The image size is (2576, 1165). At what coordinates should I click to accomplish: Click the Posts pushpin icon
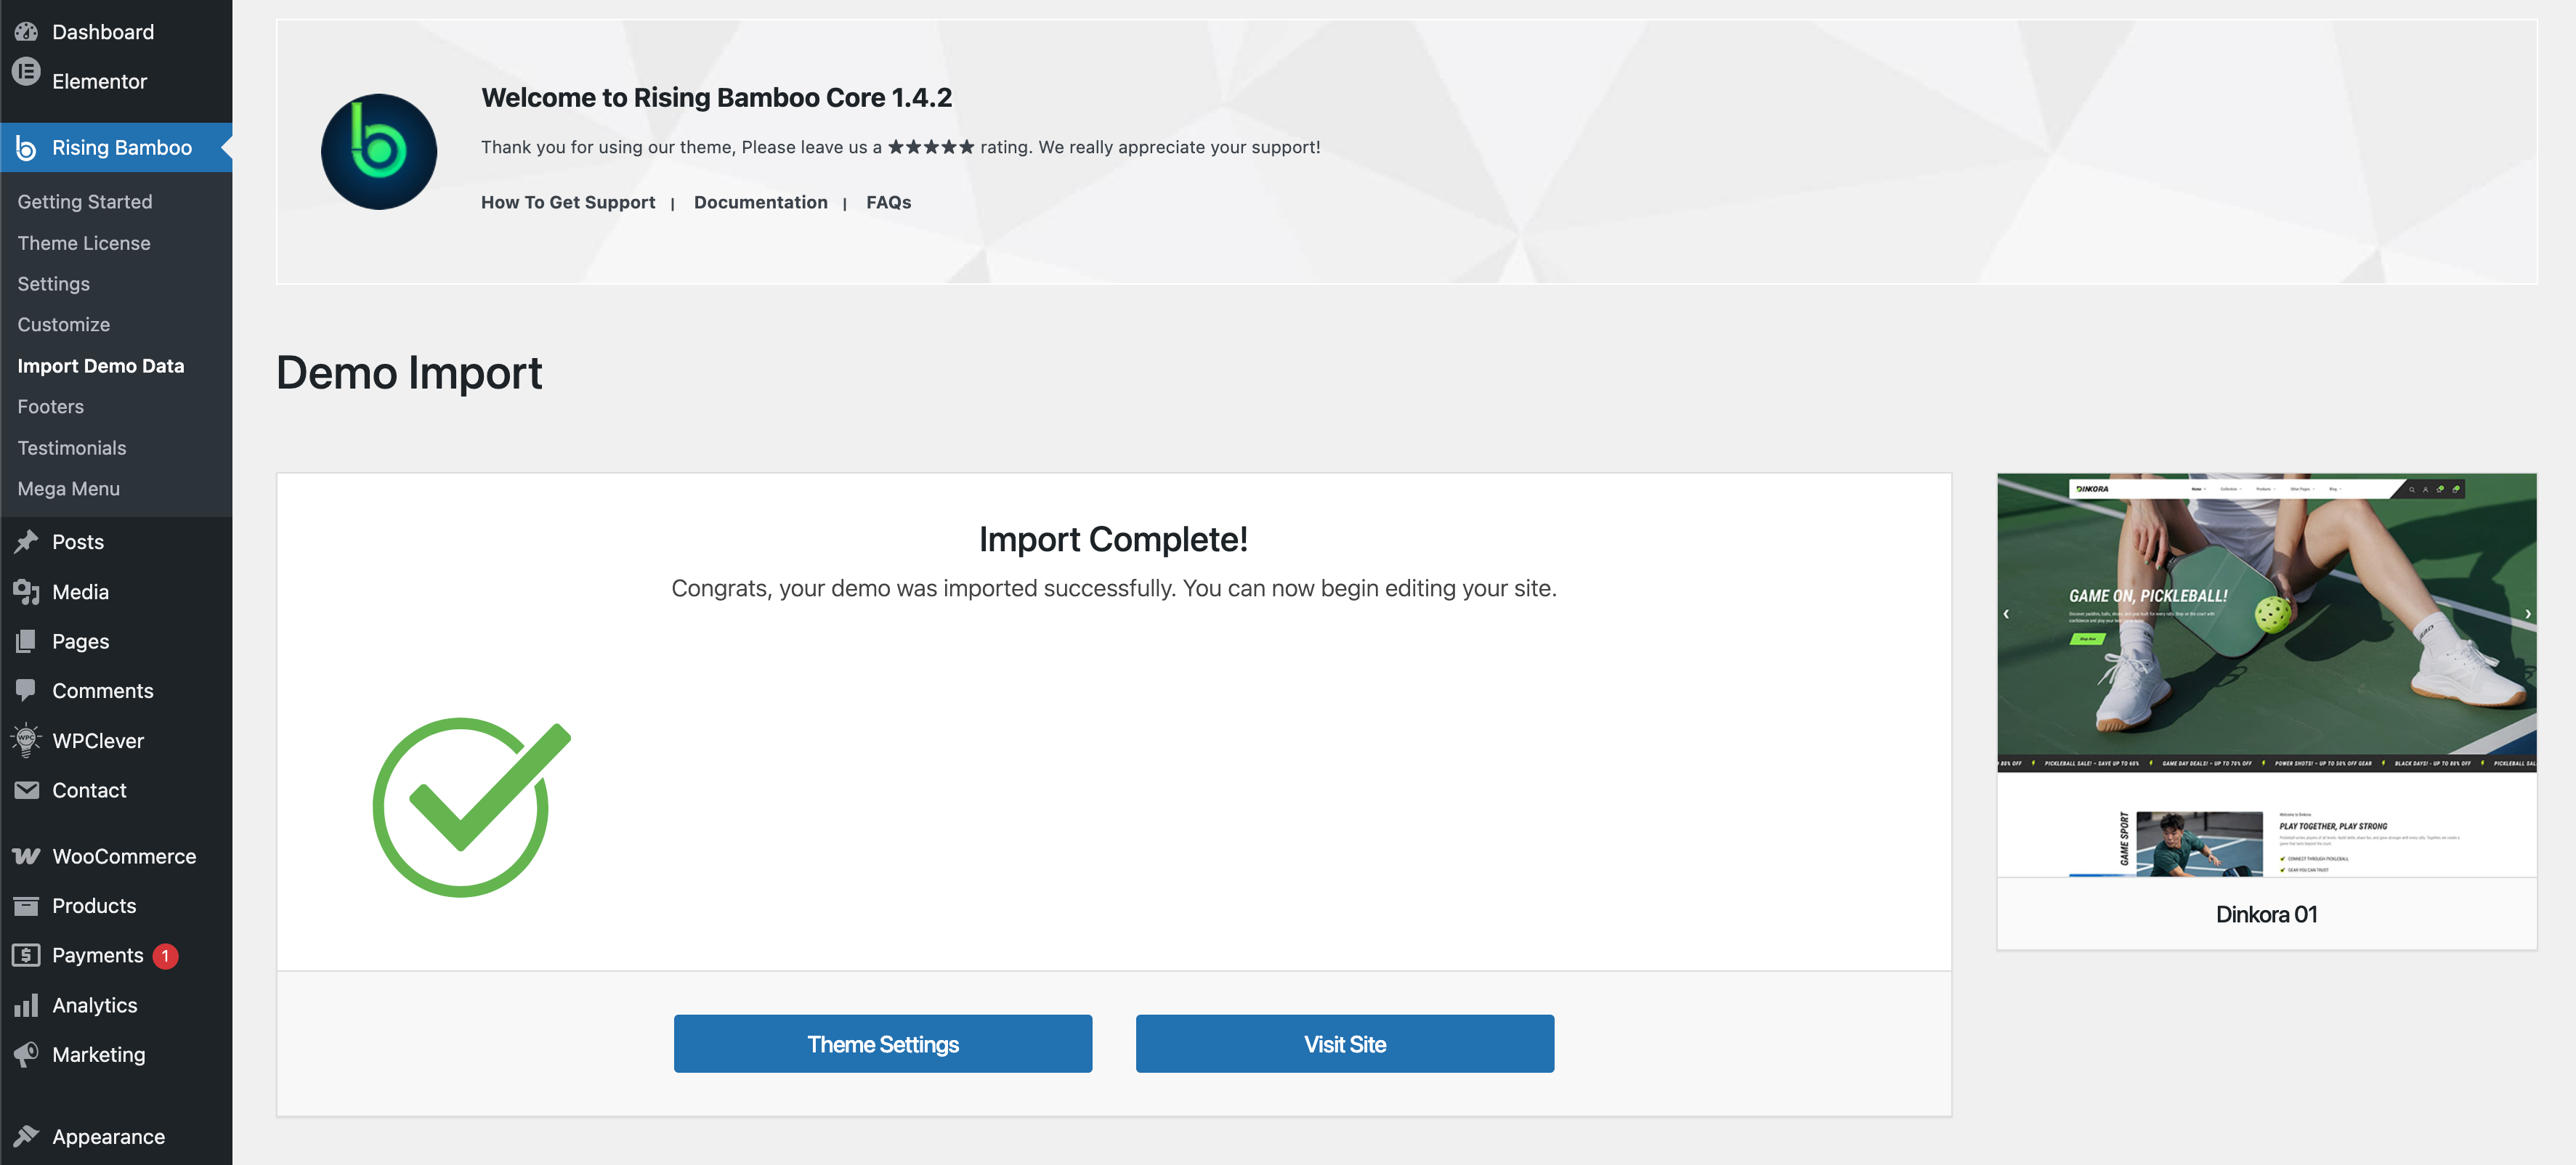pyautogui.click(x=26, y=542)
